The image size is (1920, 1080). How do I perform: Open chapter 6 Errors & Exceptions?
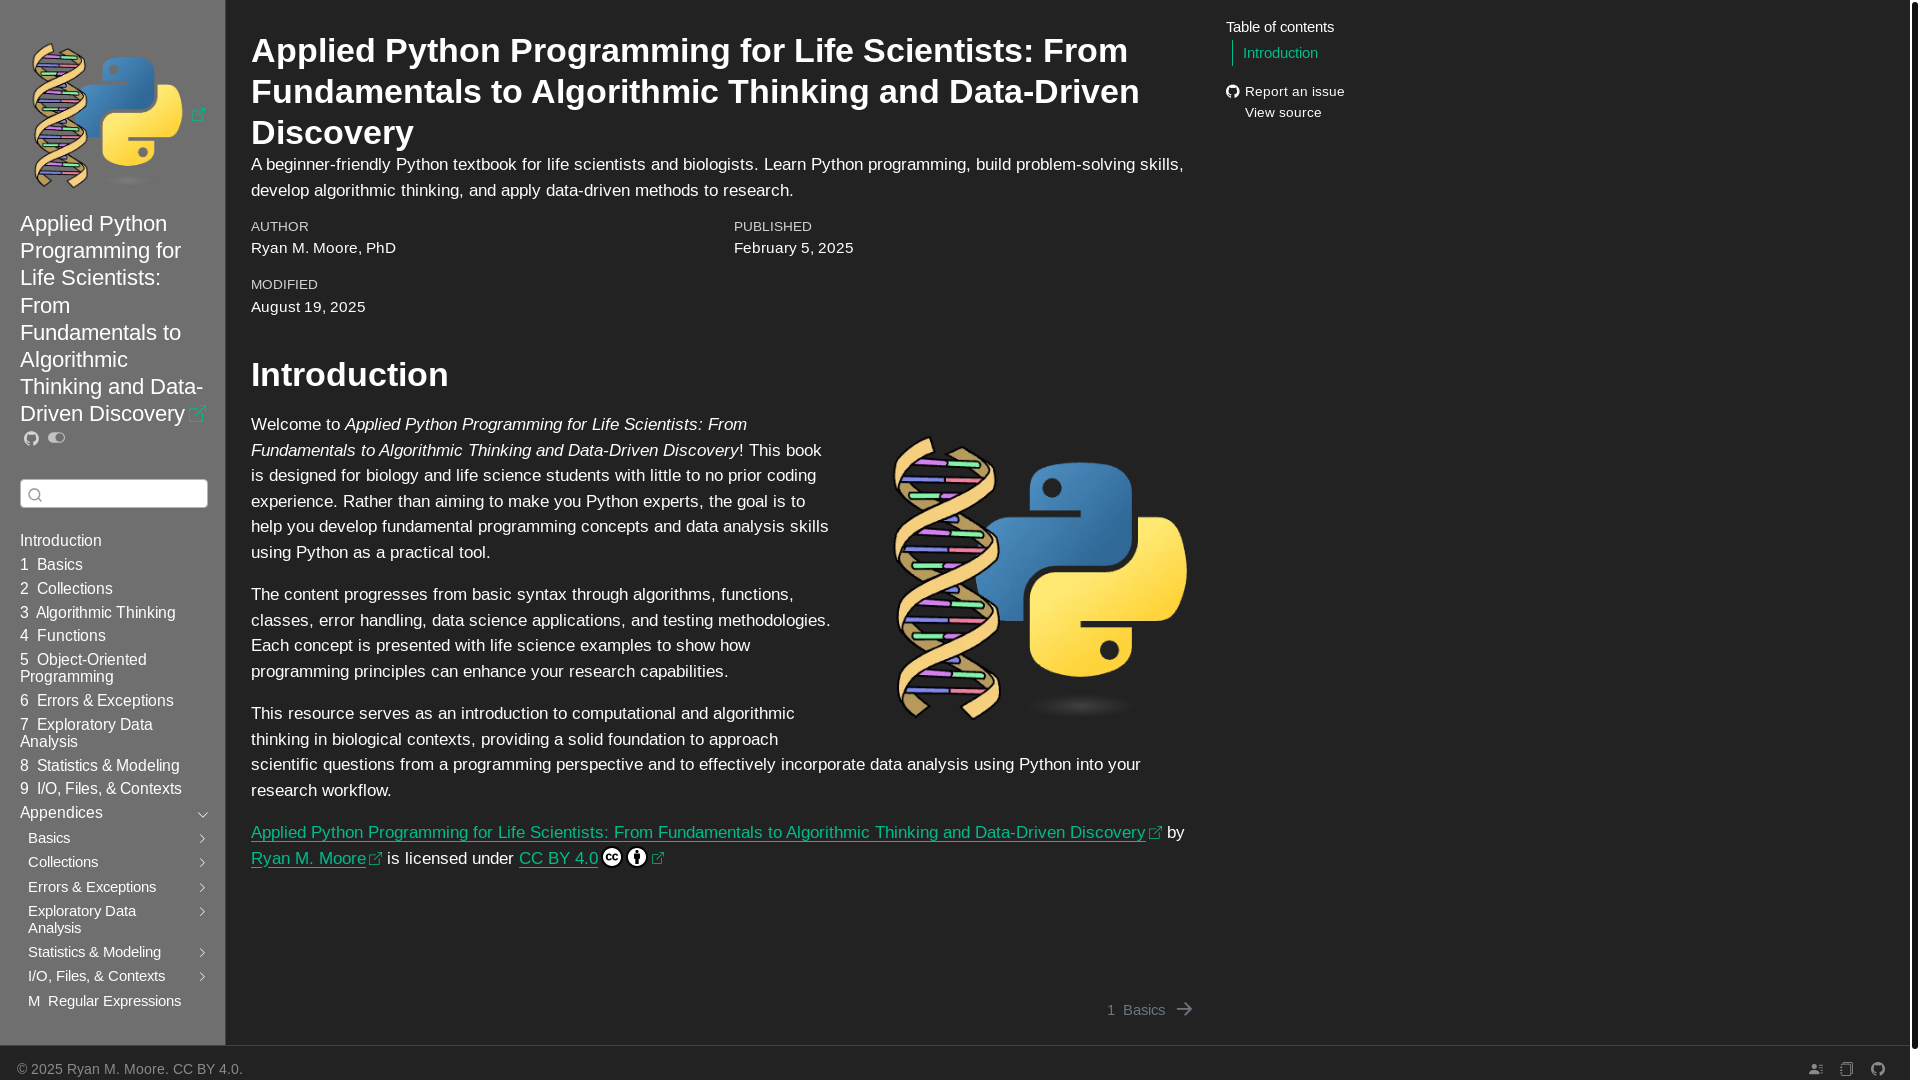click(97, 701)
